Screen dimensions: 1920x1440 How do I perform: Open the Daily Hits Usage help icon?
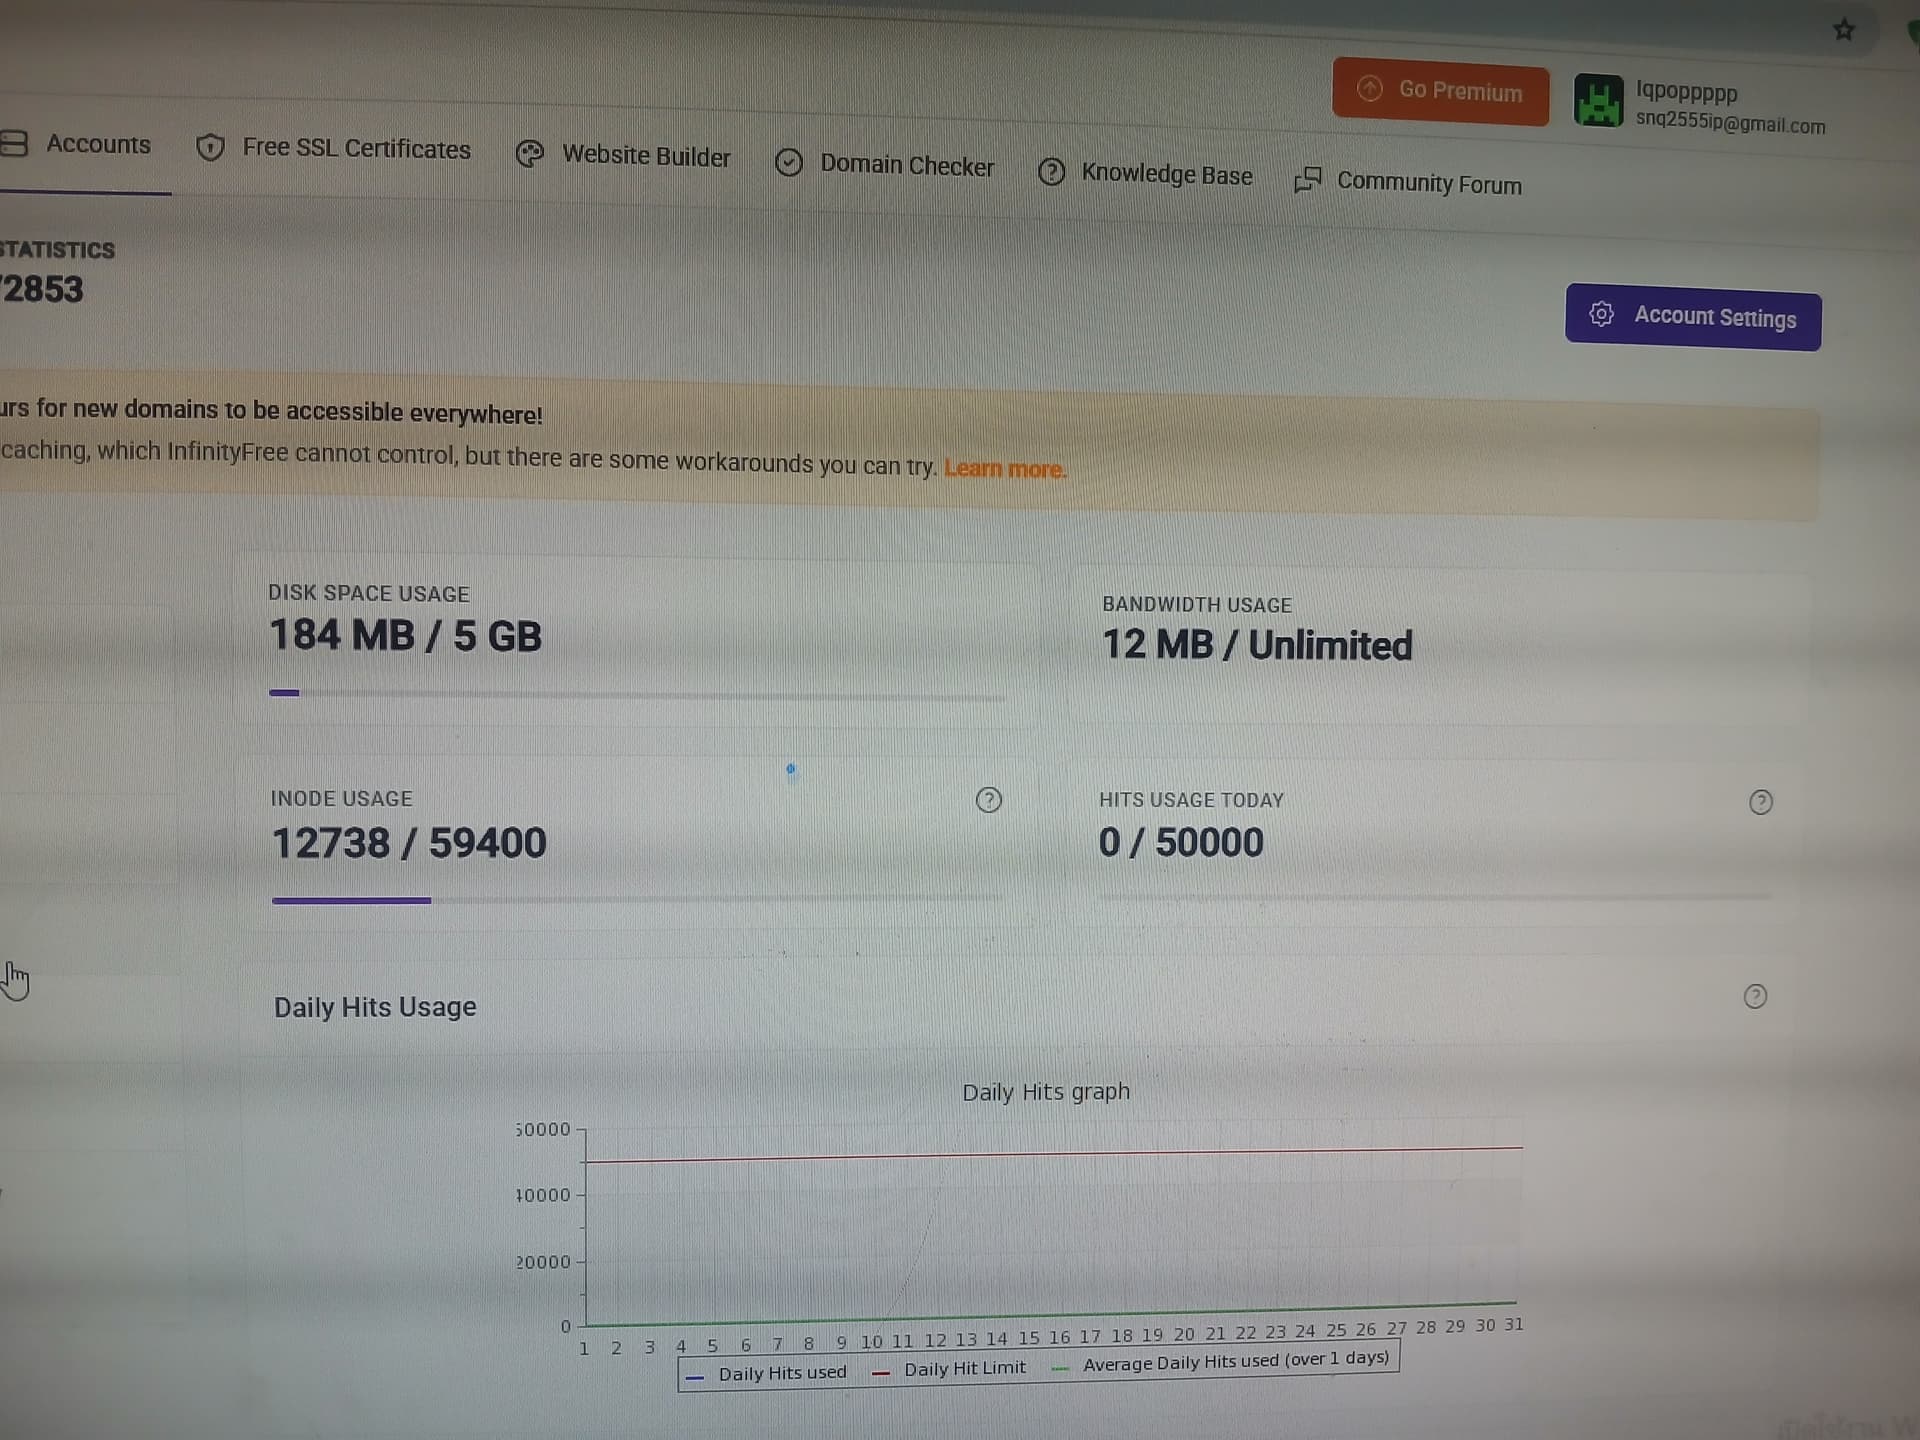1755,996
